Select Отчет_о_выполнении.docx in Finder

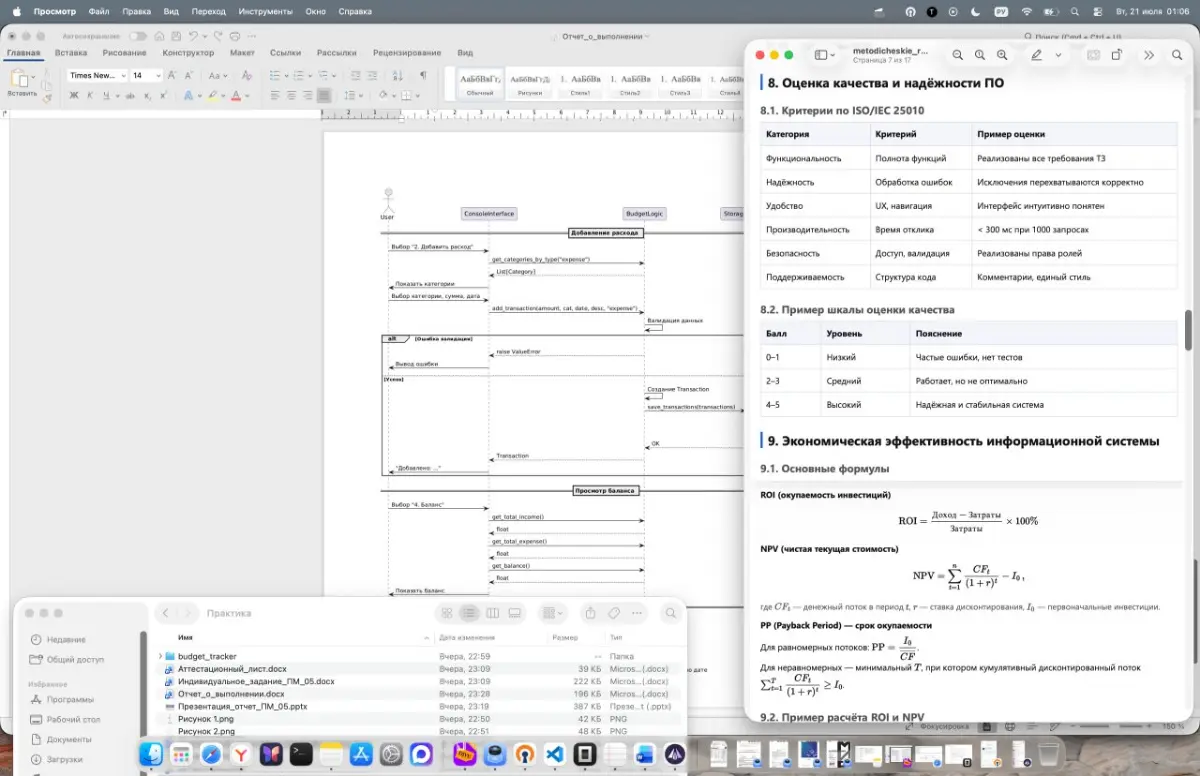coord(231,694)
